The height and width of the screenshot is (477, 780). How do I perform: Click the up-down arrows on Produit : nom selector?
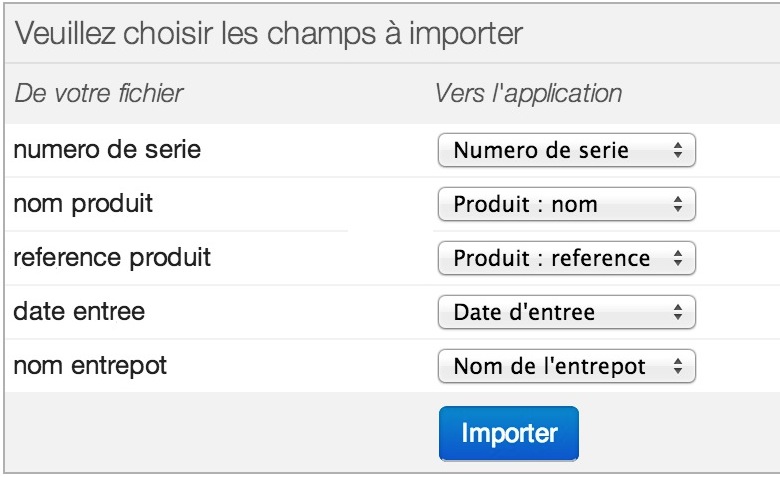678,204
